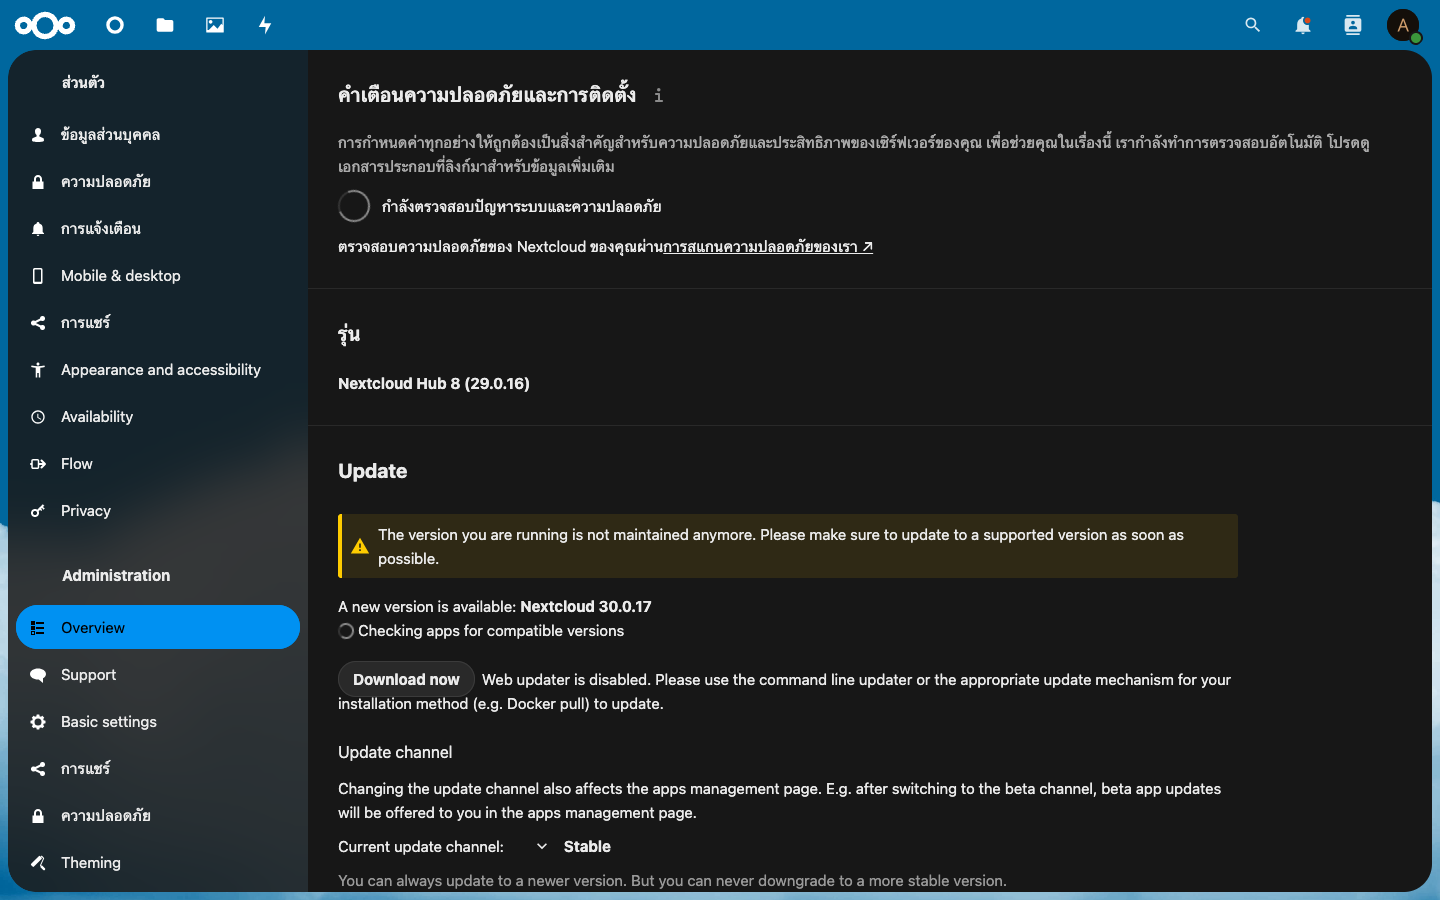The height and width of the screenshot is (900, 1440).
Task: Open the Dashboard circle icon
Action: pos(115,25)
